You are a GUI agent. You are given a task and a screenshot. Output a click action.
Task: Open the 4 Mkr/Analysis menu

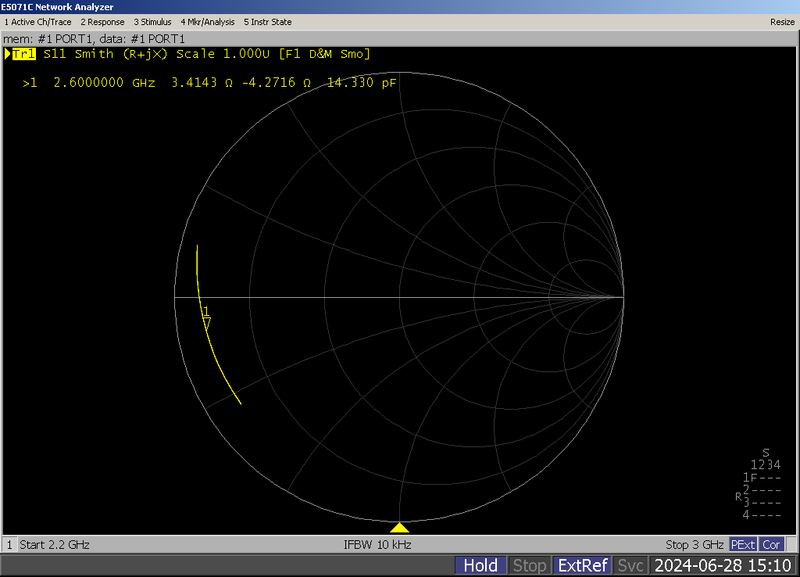pos(209,21)
